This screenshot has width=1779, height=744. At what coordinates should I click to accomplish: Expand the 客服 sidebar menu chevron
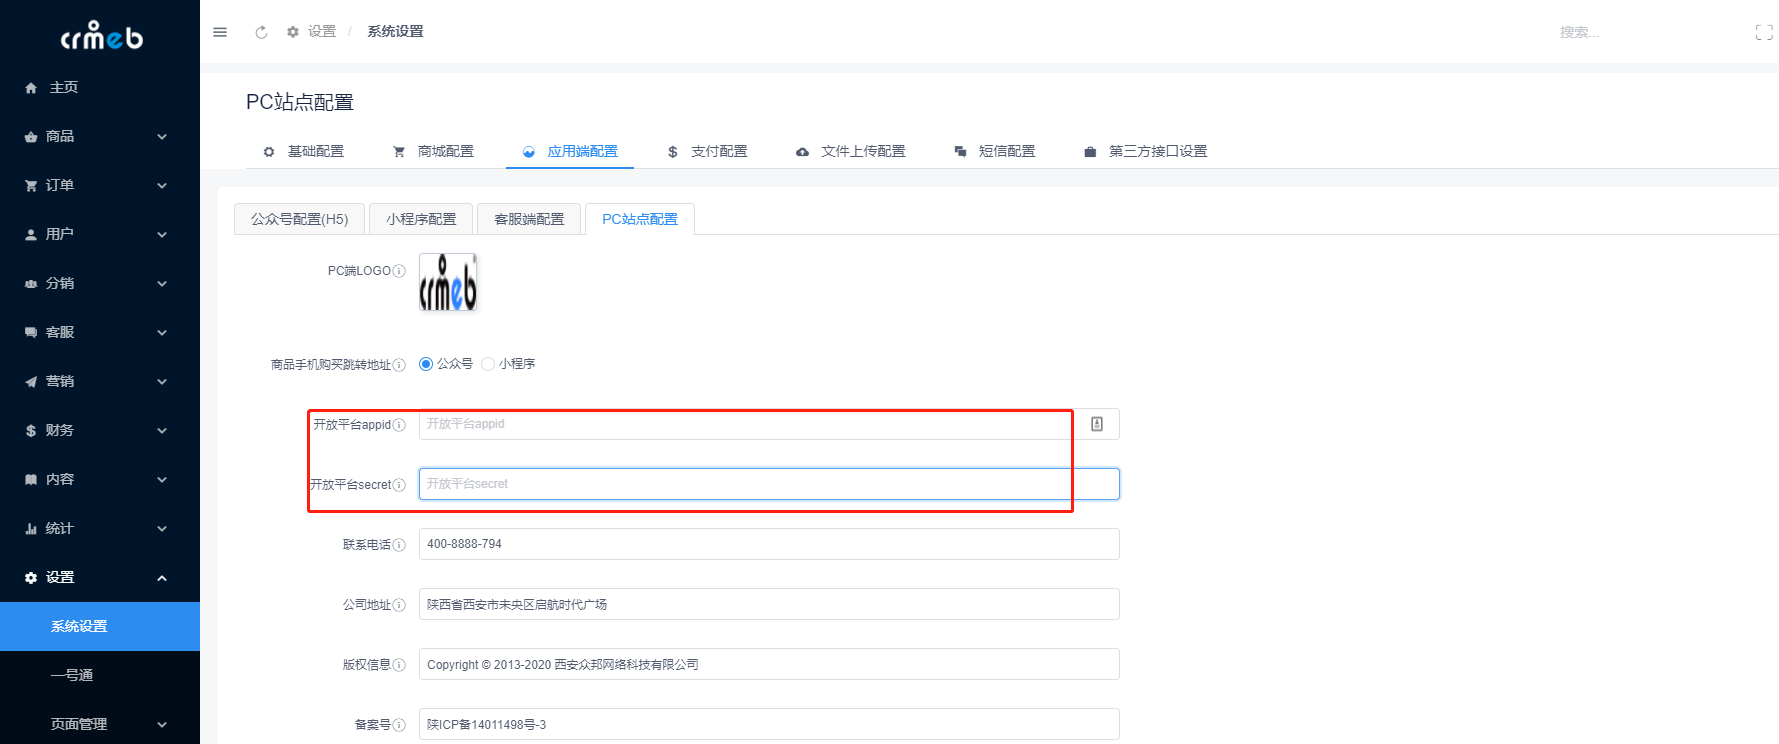click(162, 333)
